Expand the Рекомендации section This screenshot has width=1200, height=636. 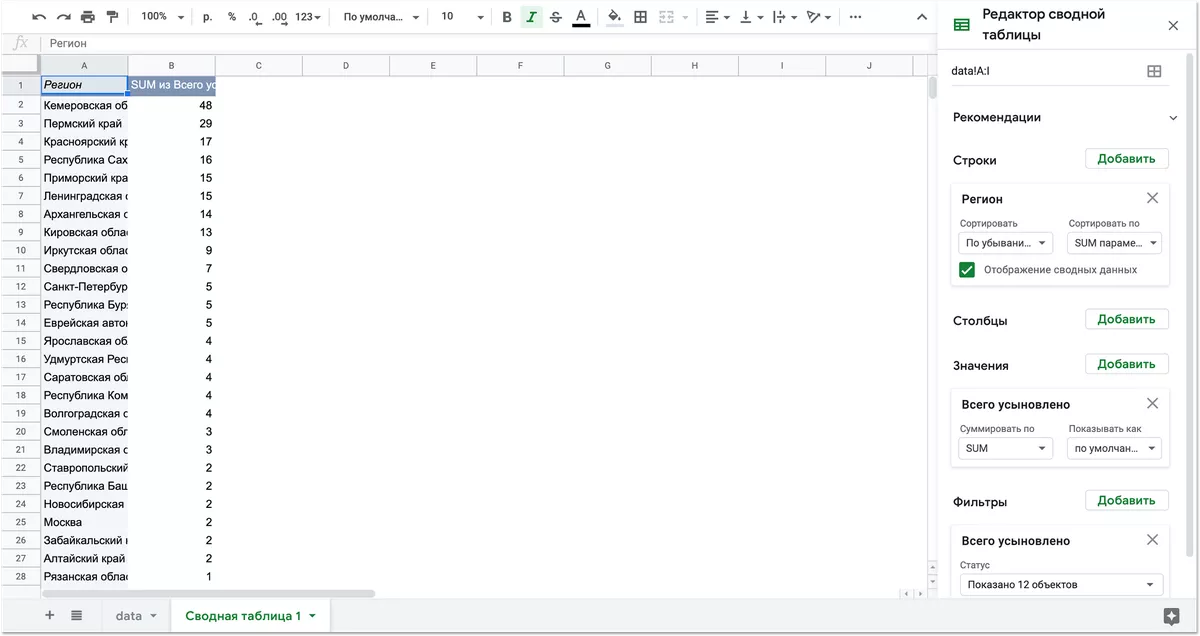click(1173, 118)
